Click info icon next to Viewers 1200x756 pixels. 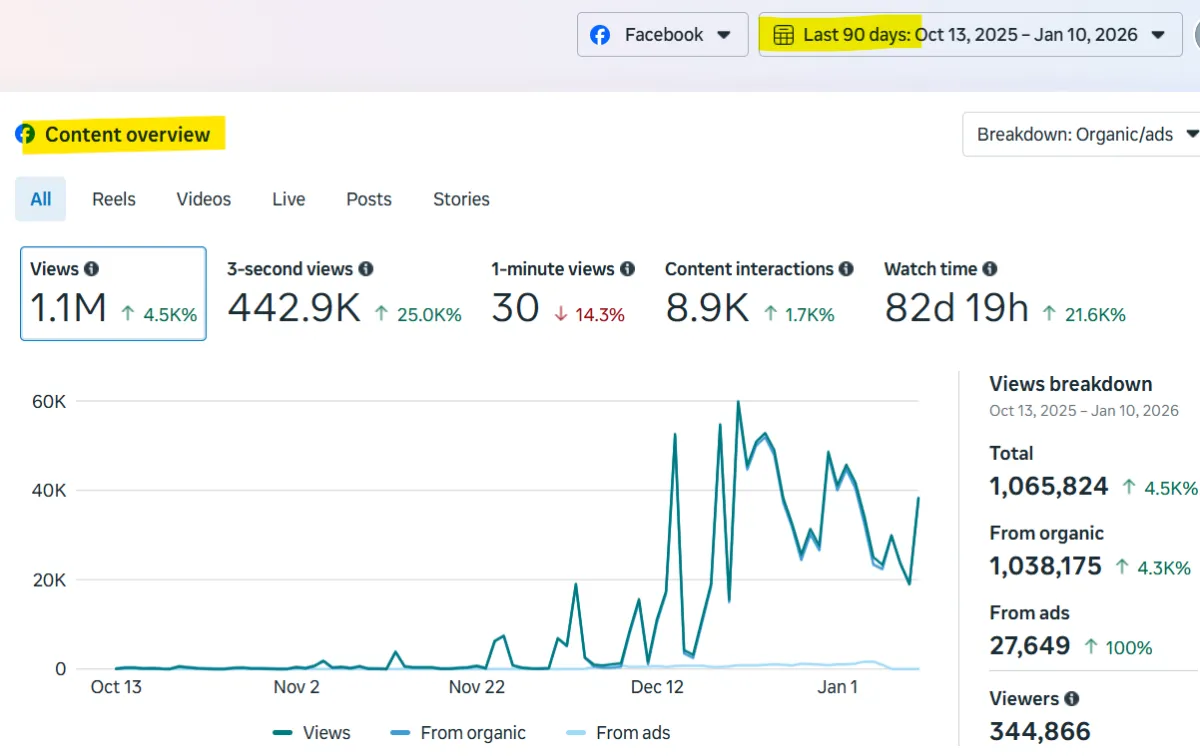1072,699
